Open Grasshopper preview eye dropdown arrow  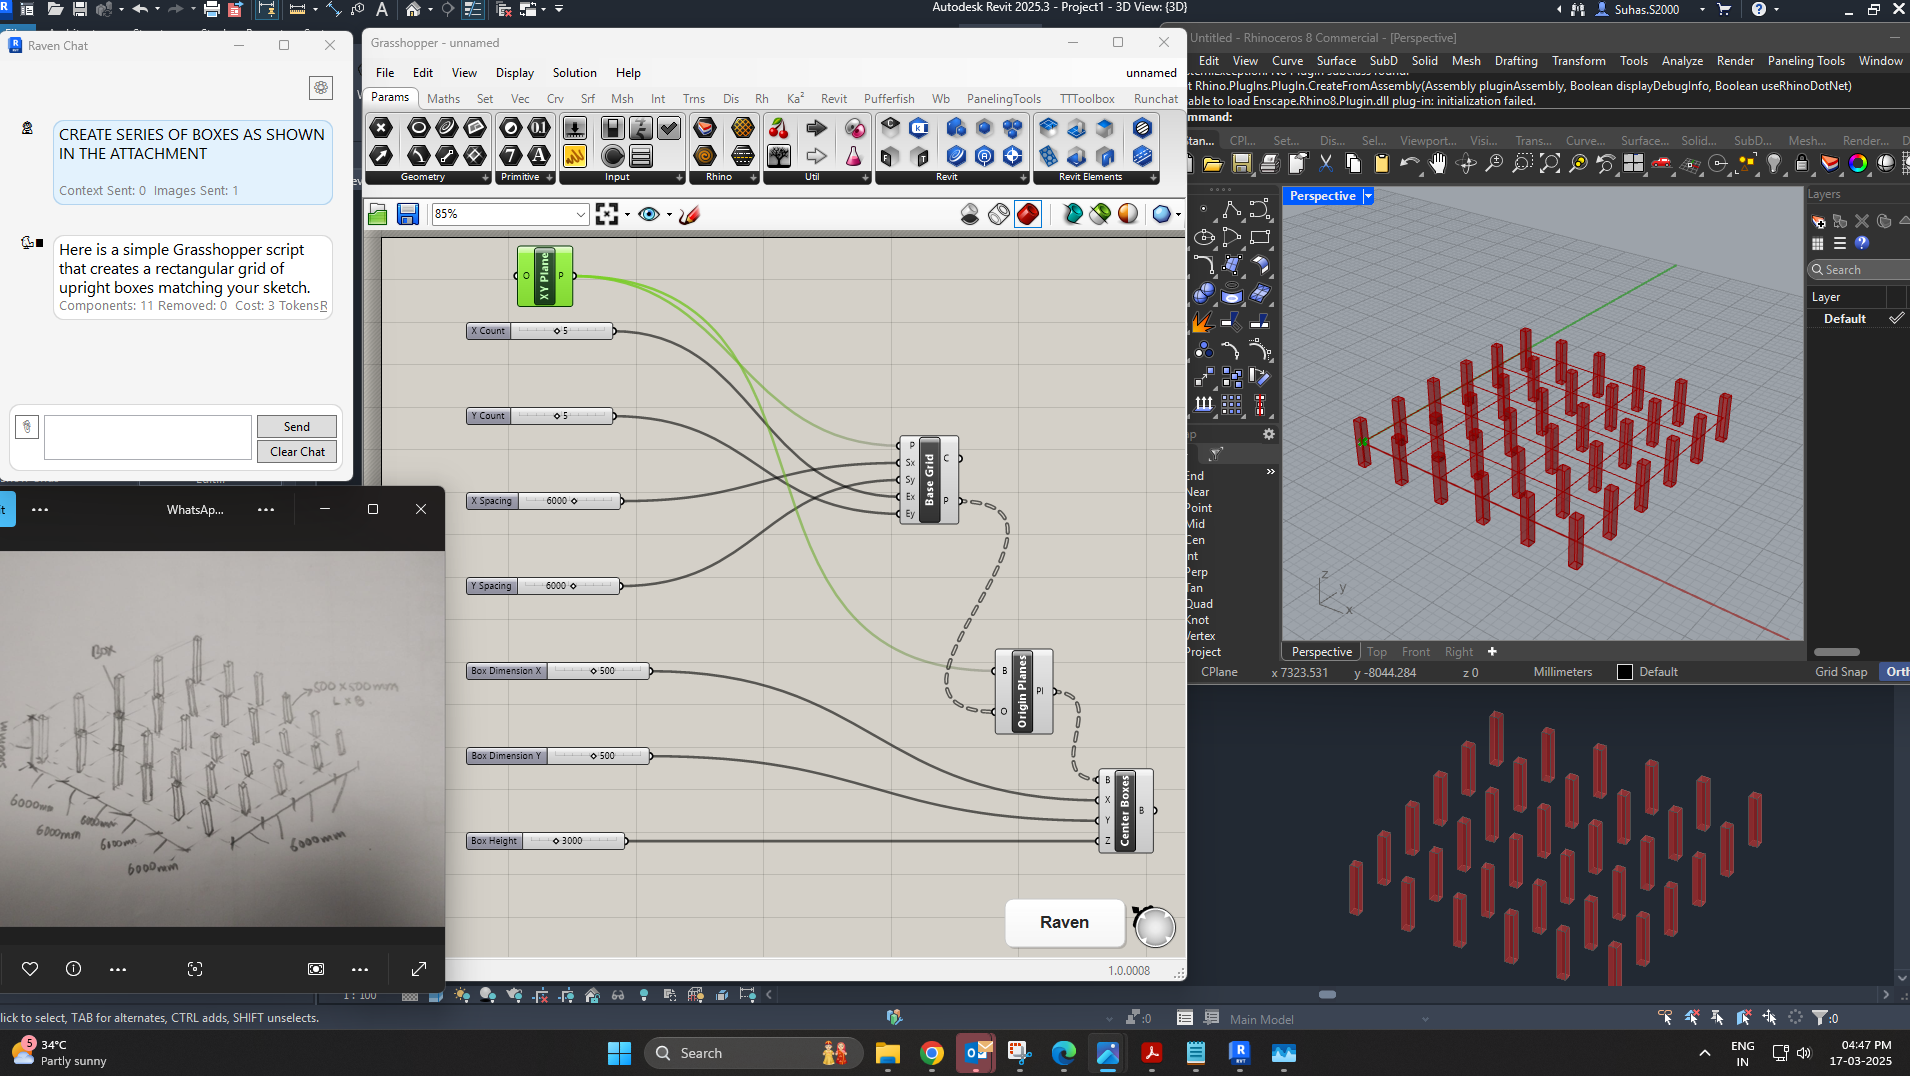coord(669,214)
